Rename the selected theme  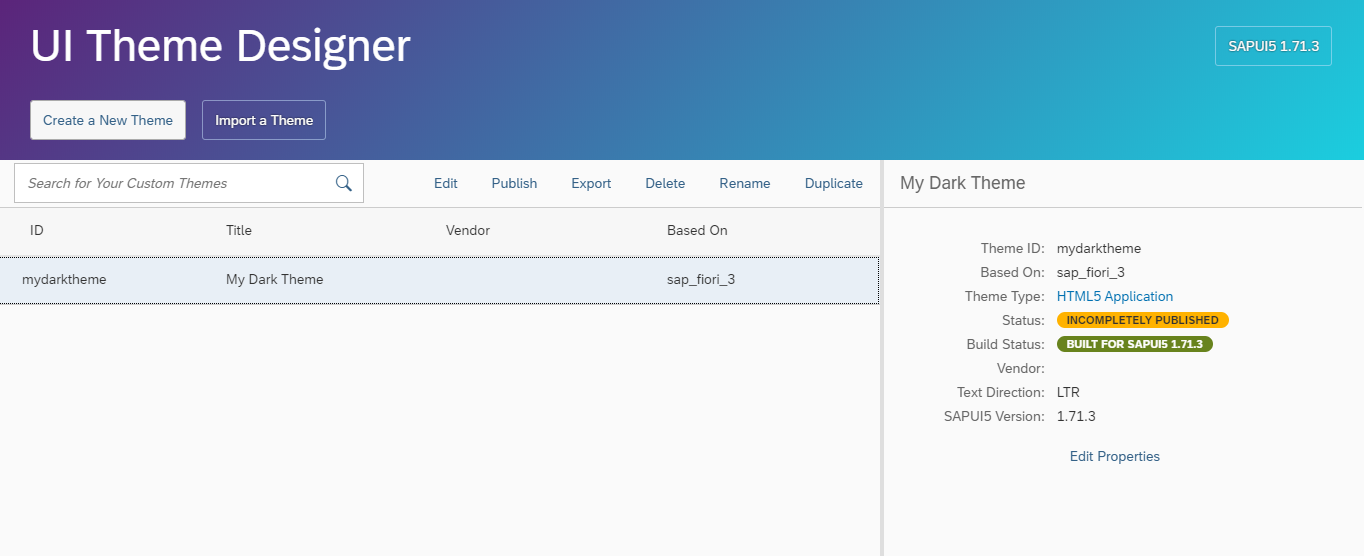point(745,183)
